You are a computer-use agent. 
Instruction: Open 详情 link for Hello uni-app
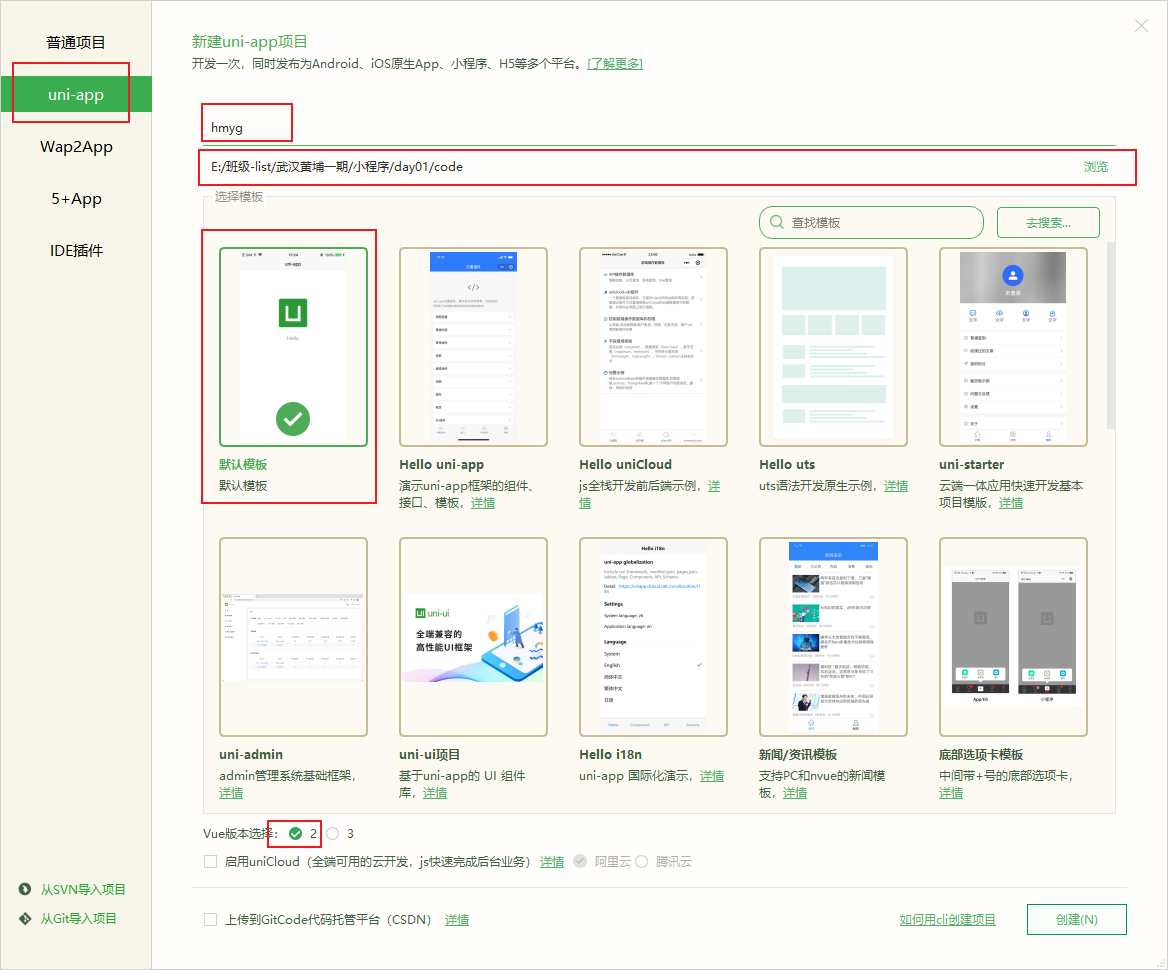(x=483, y=503)
